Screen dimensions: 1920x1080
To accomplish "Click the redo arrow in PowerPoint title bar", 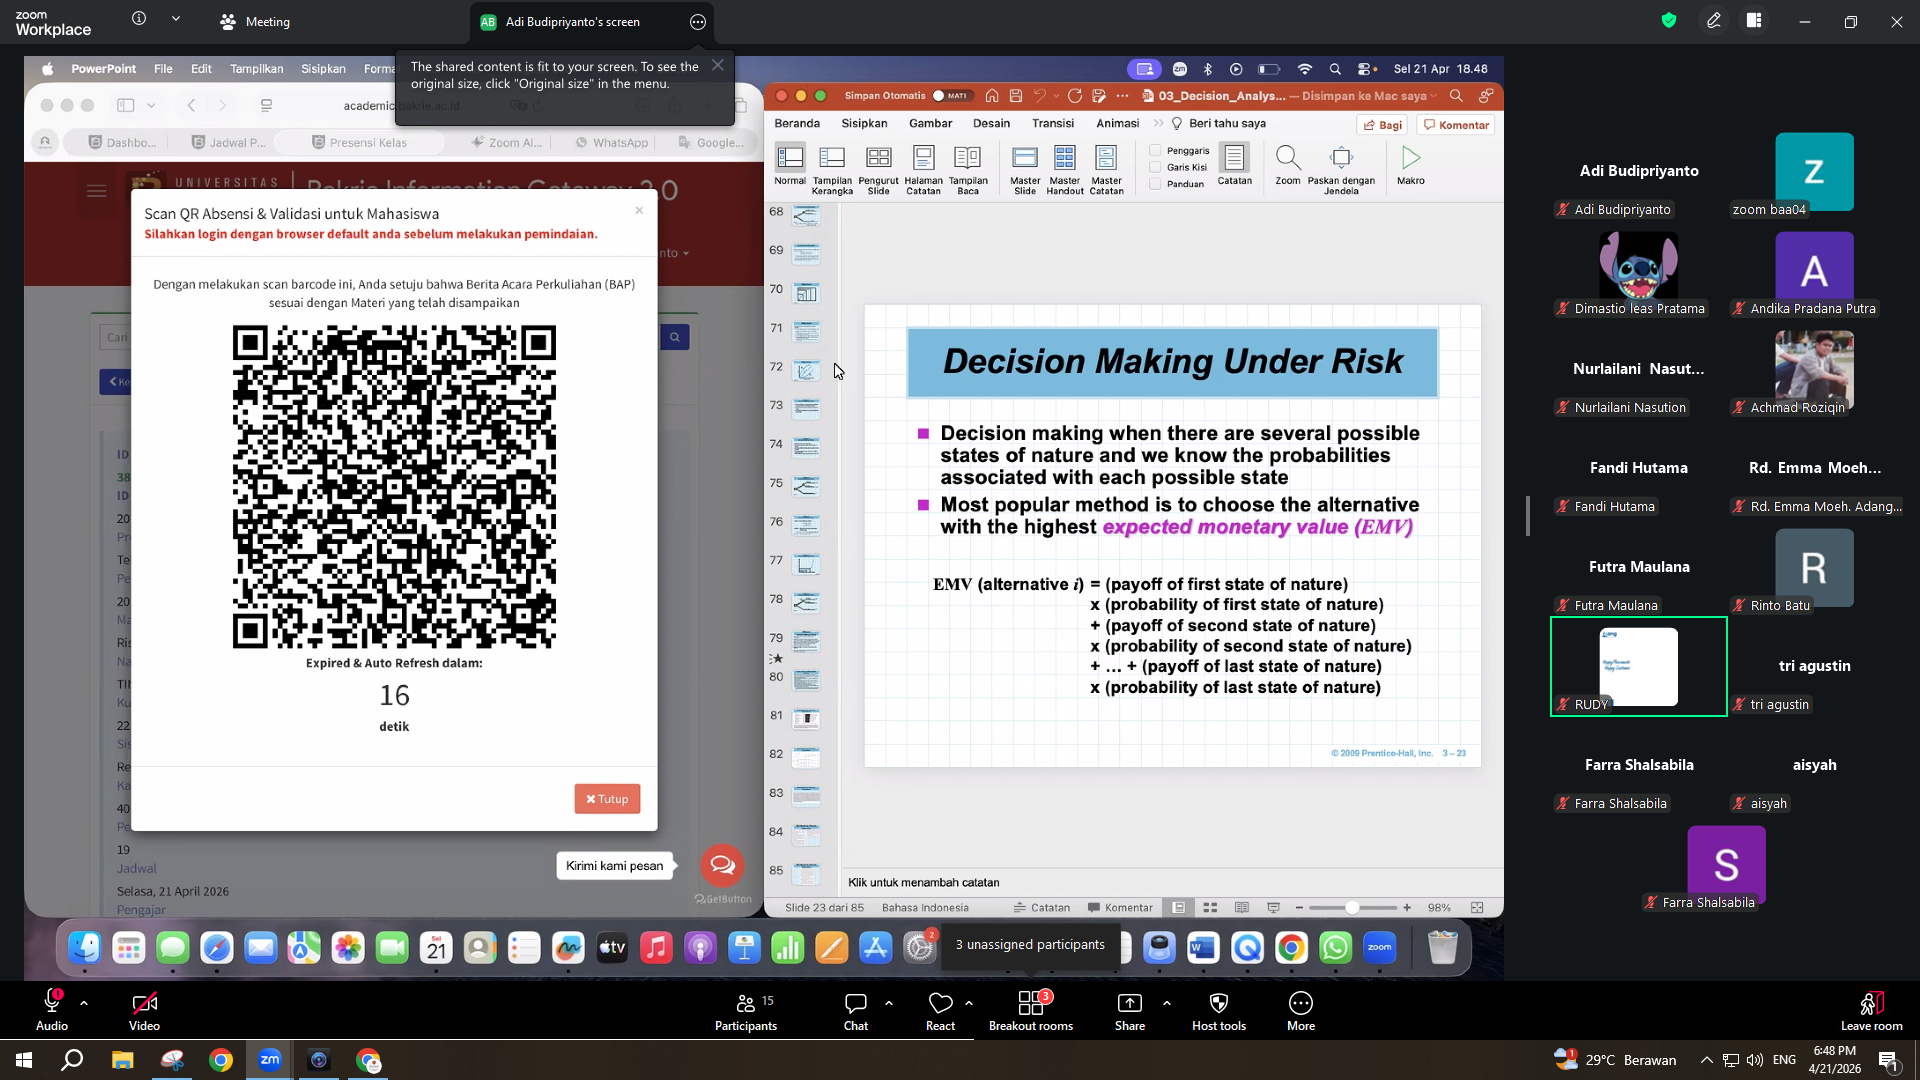I will point(1075,96).
